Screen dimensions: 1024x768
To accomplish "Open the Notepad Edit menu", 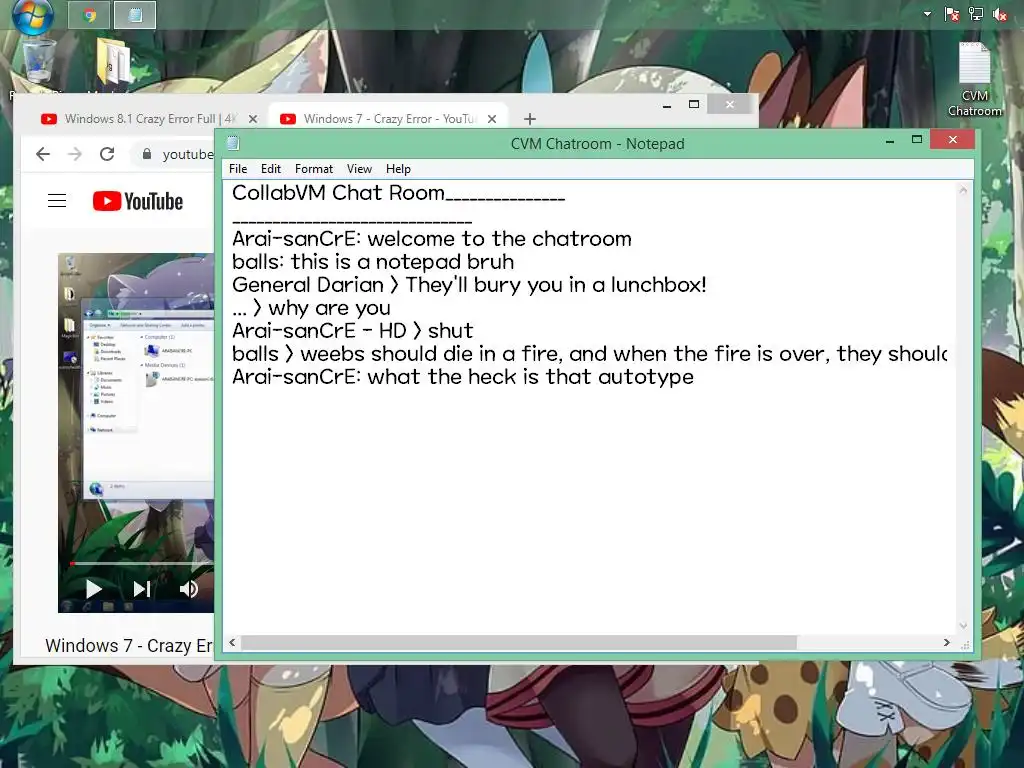I will click(270, 169).
